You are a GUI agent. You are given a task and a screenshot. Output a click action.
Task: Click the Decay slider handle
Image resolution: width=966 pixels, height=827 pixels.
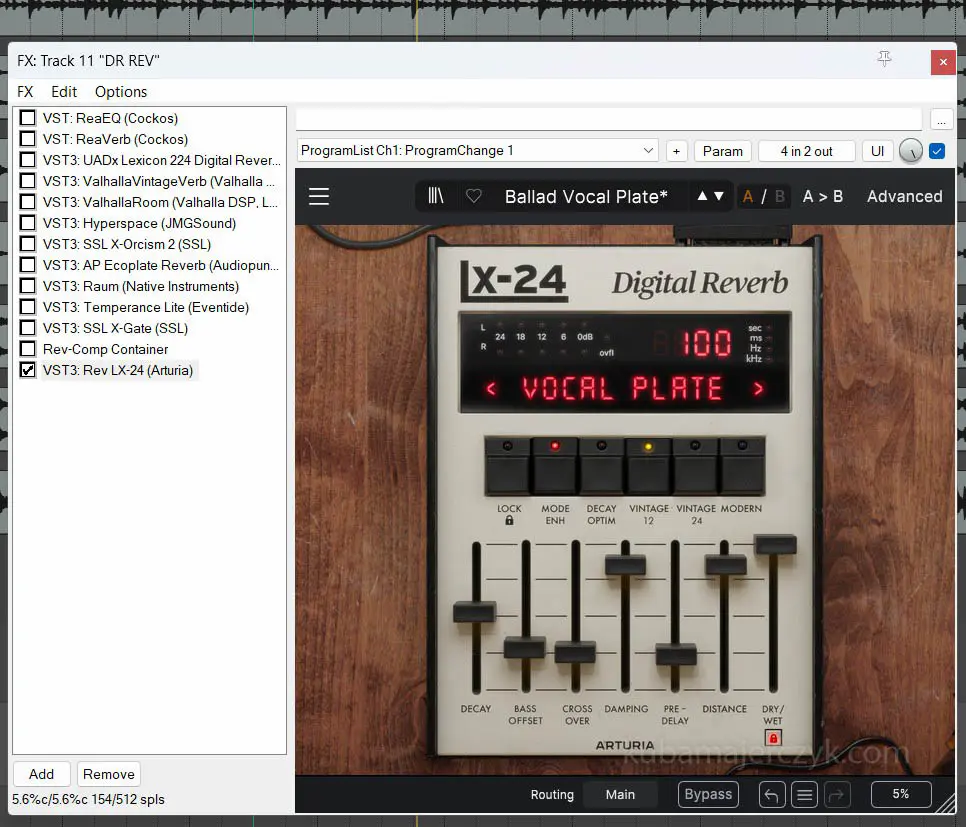point(474,612)
